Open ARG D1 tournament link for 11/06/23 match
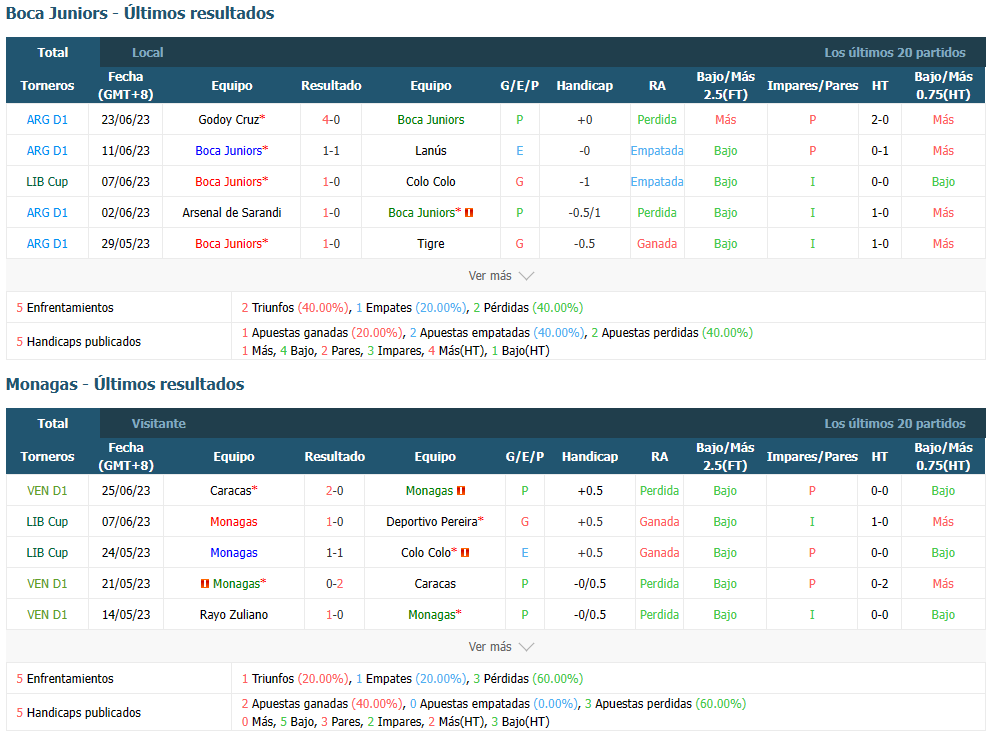The width and height of the screenshot is (994, 739). point(47,151)
